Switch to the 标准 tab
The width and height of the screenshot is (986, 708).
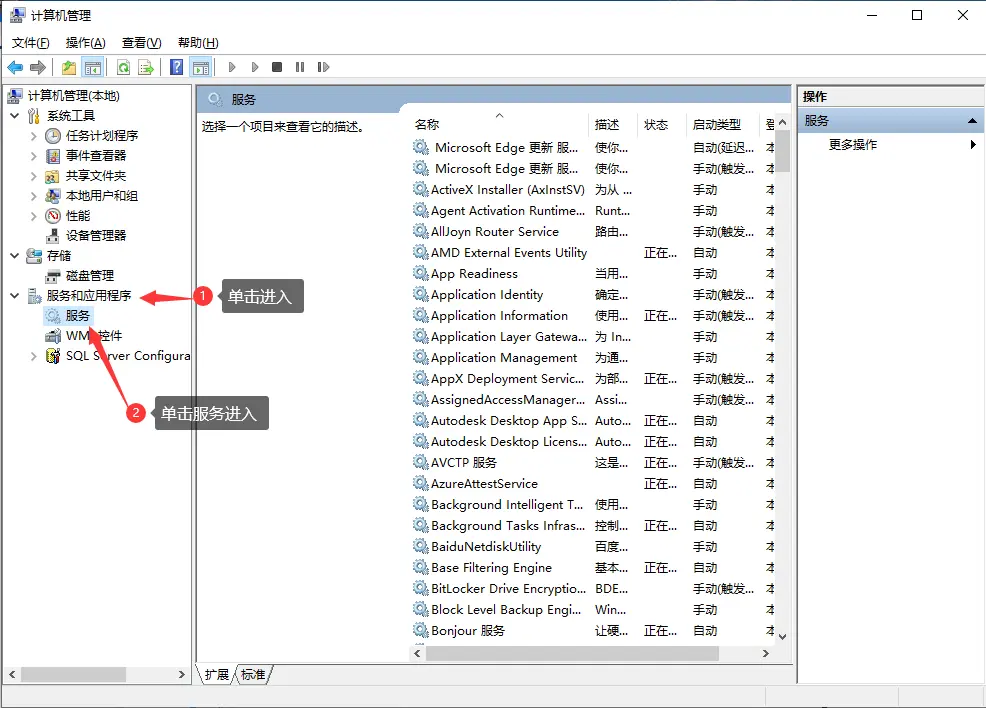[x=253, y=675]
